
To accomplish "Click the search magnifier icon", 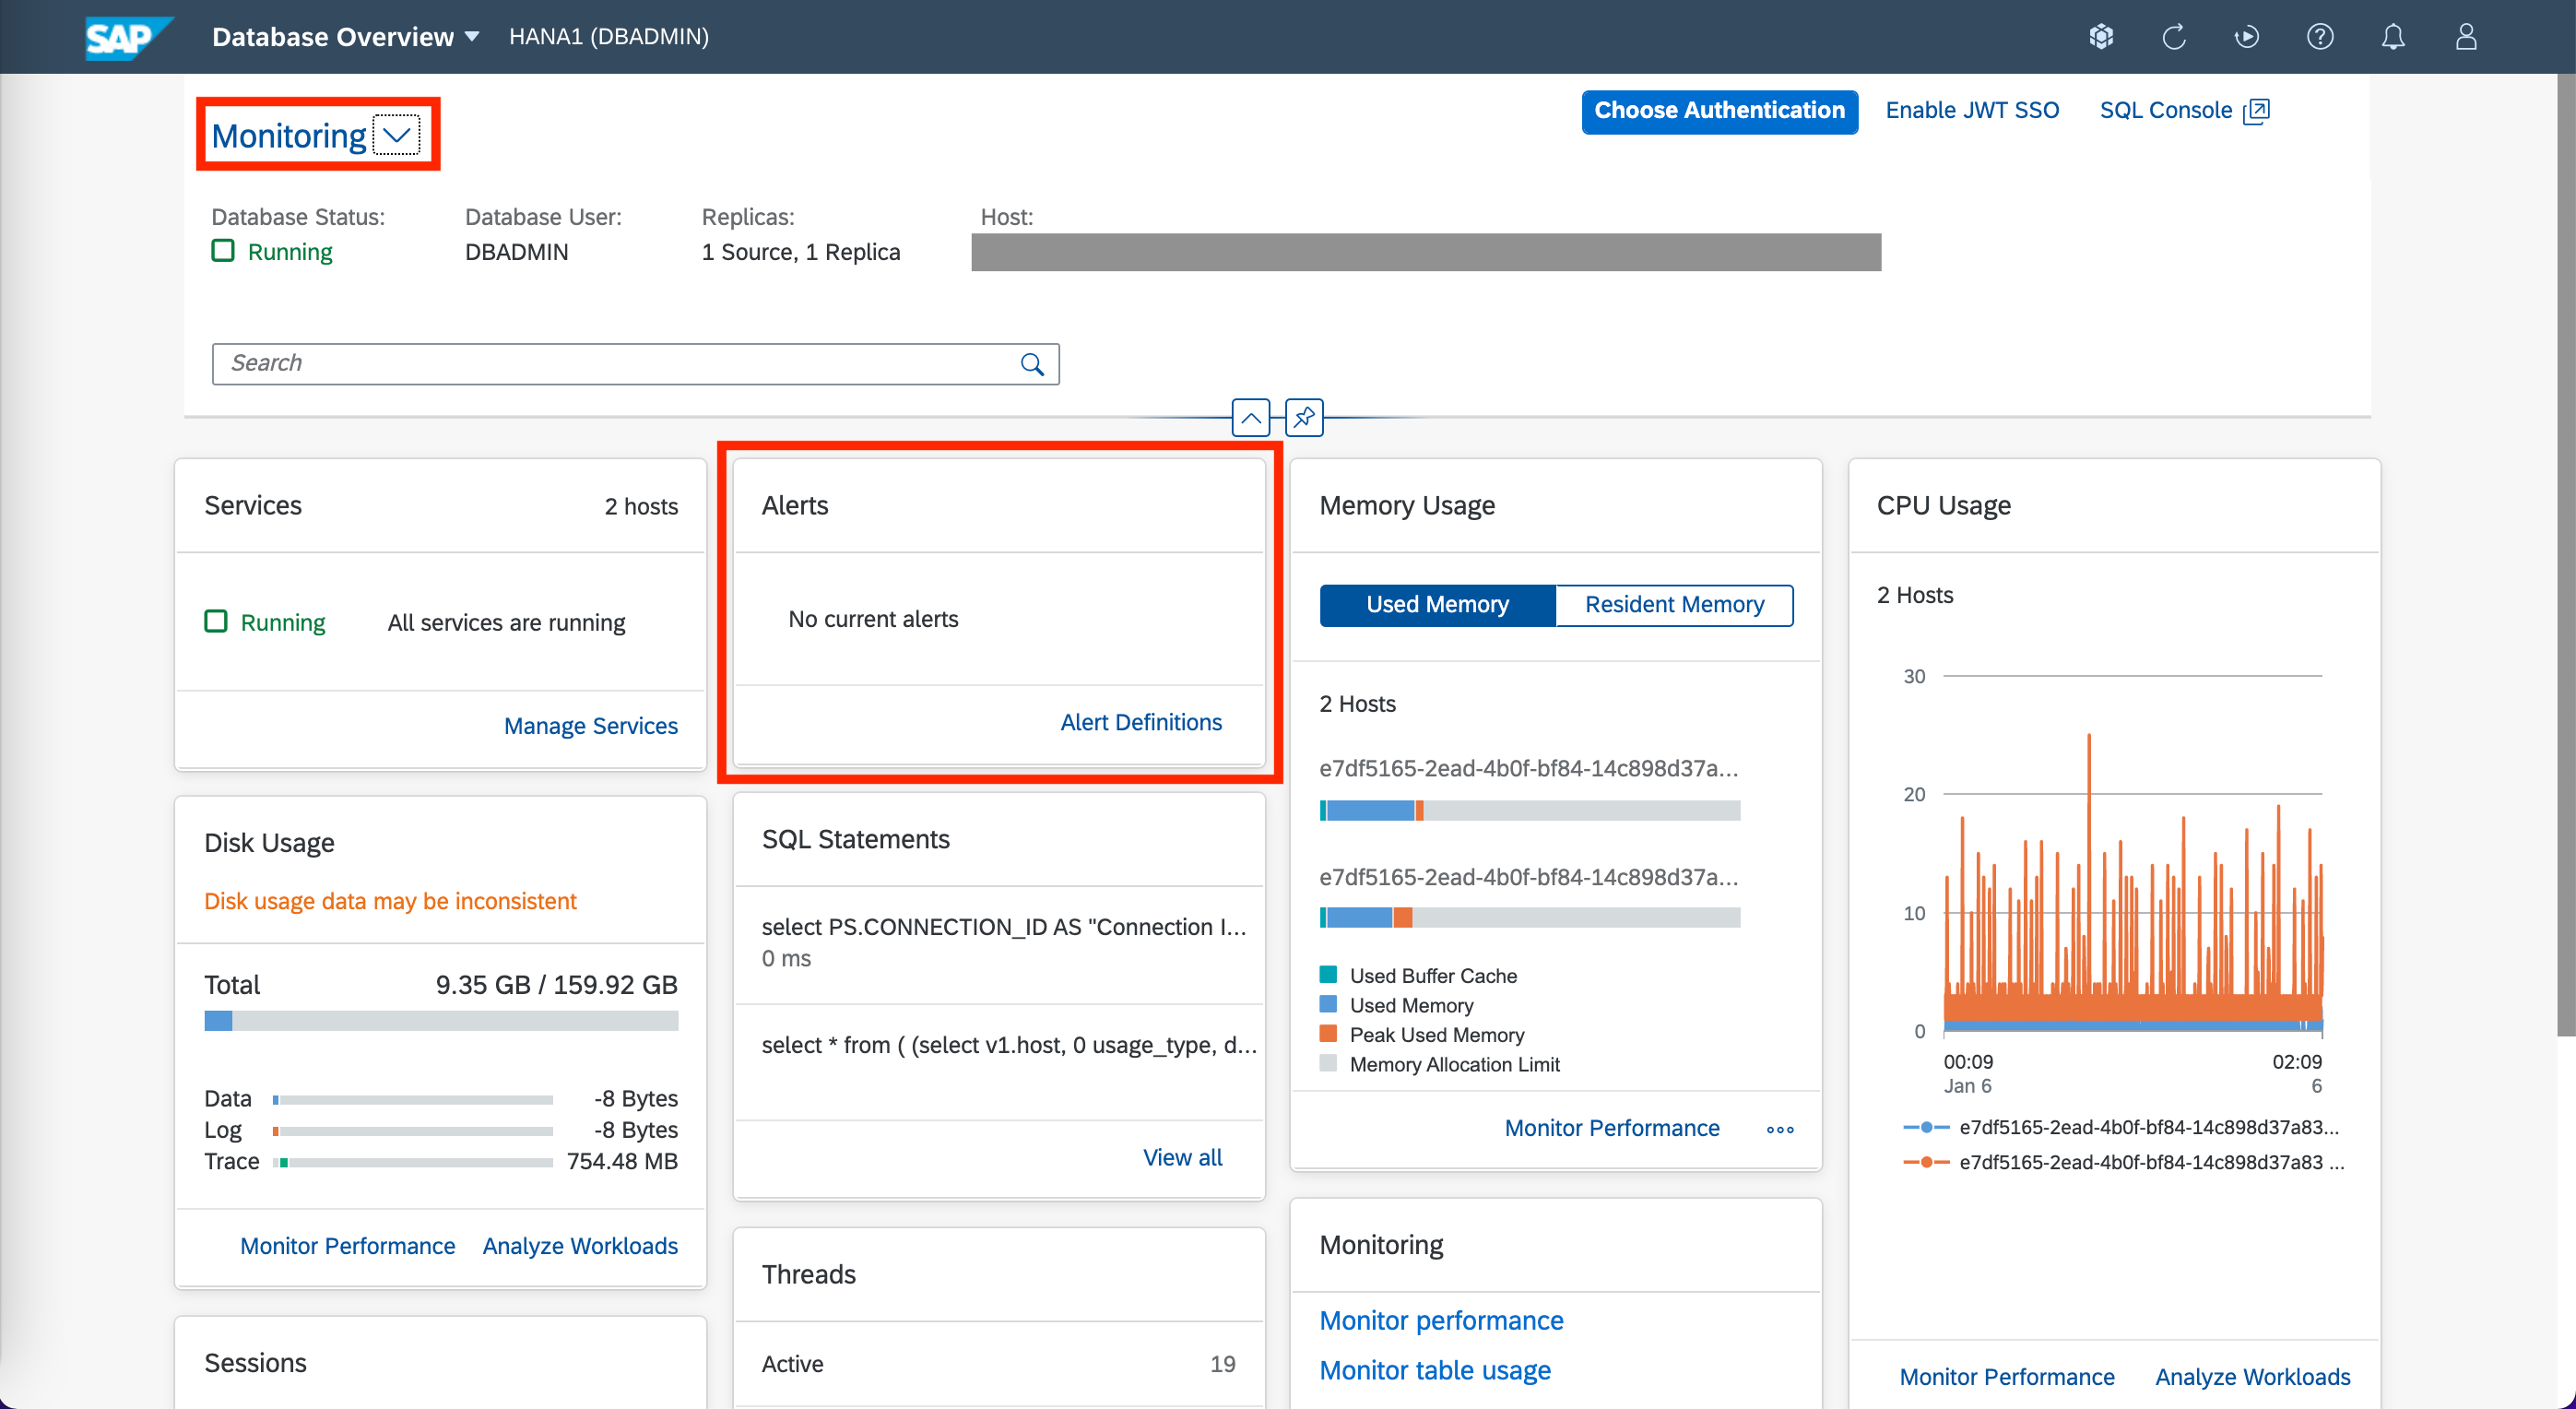I will [x=1032, y=364].
